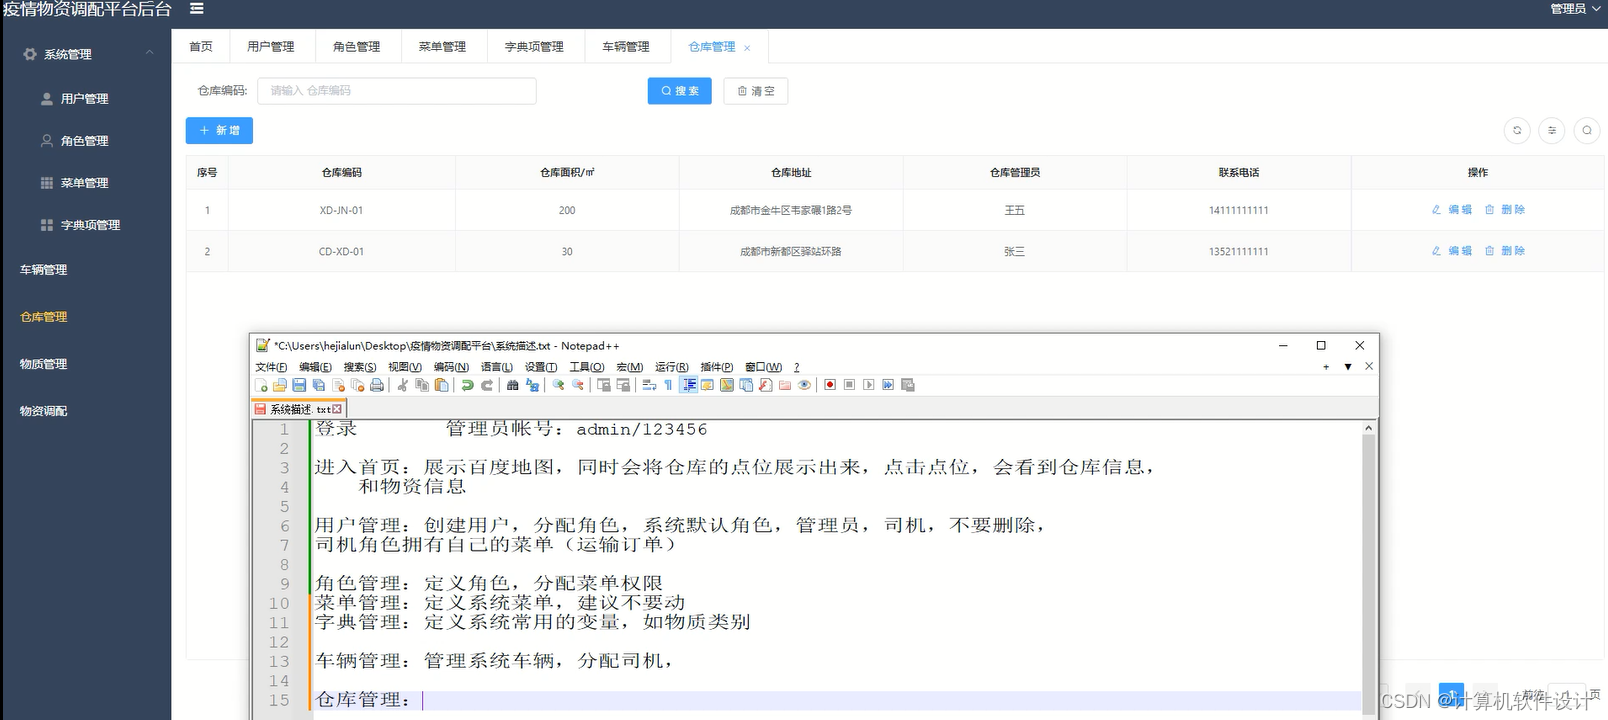Click the Playback macro icon in Notepad++

click(x=868, y=385)
